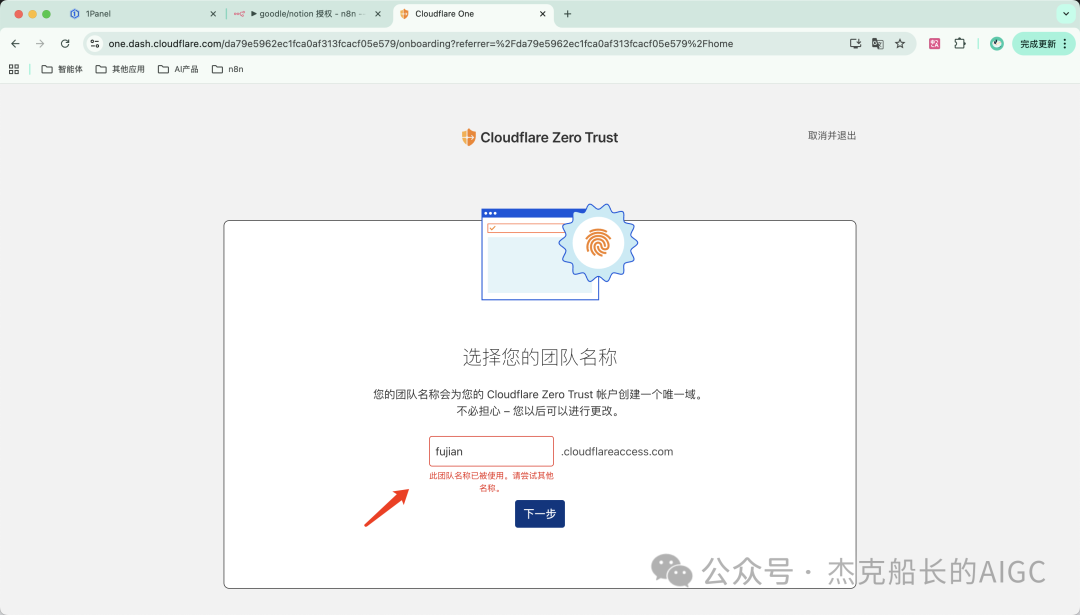Viewport: 1080px width, 615px height.
Task: Open the translate page icon
Action: click(878, 43)
